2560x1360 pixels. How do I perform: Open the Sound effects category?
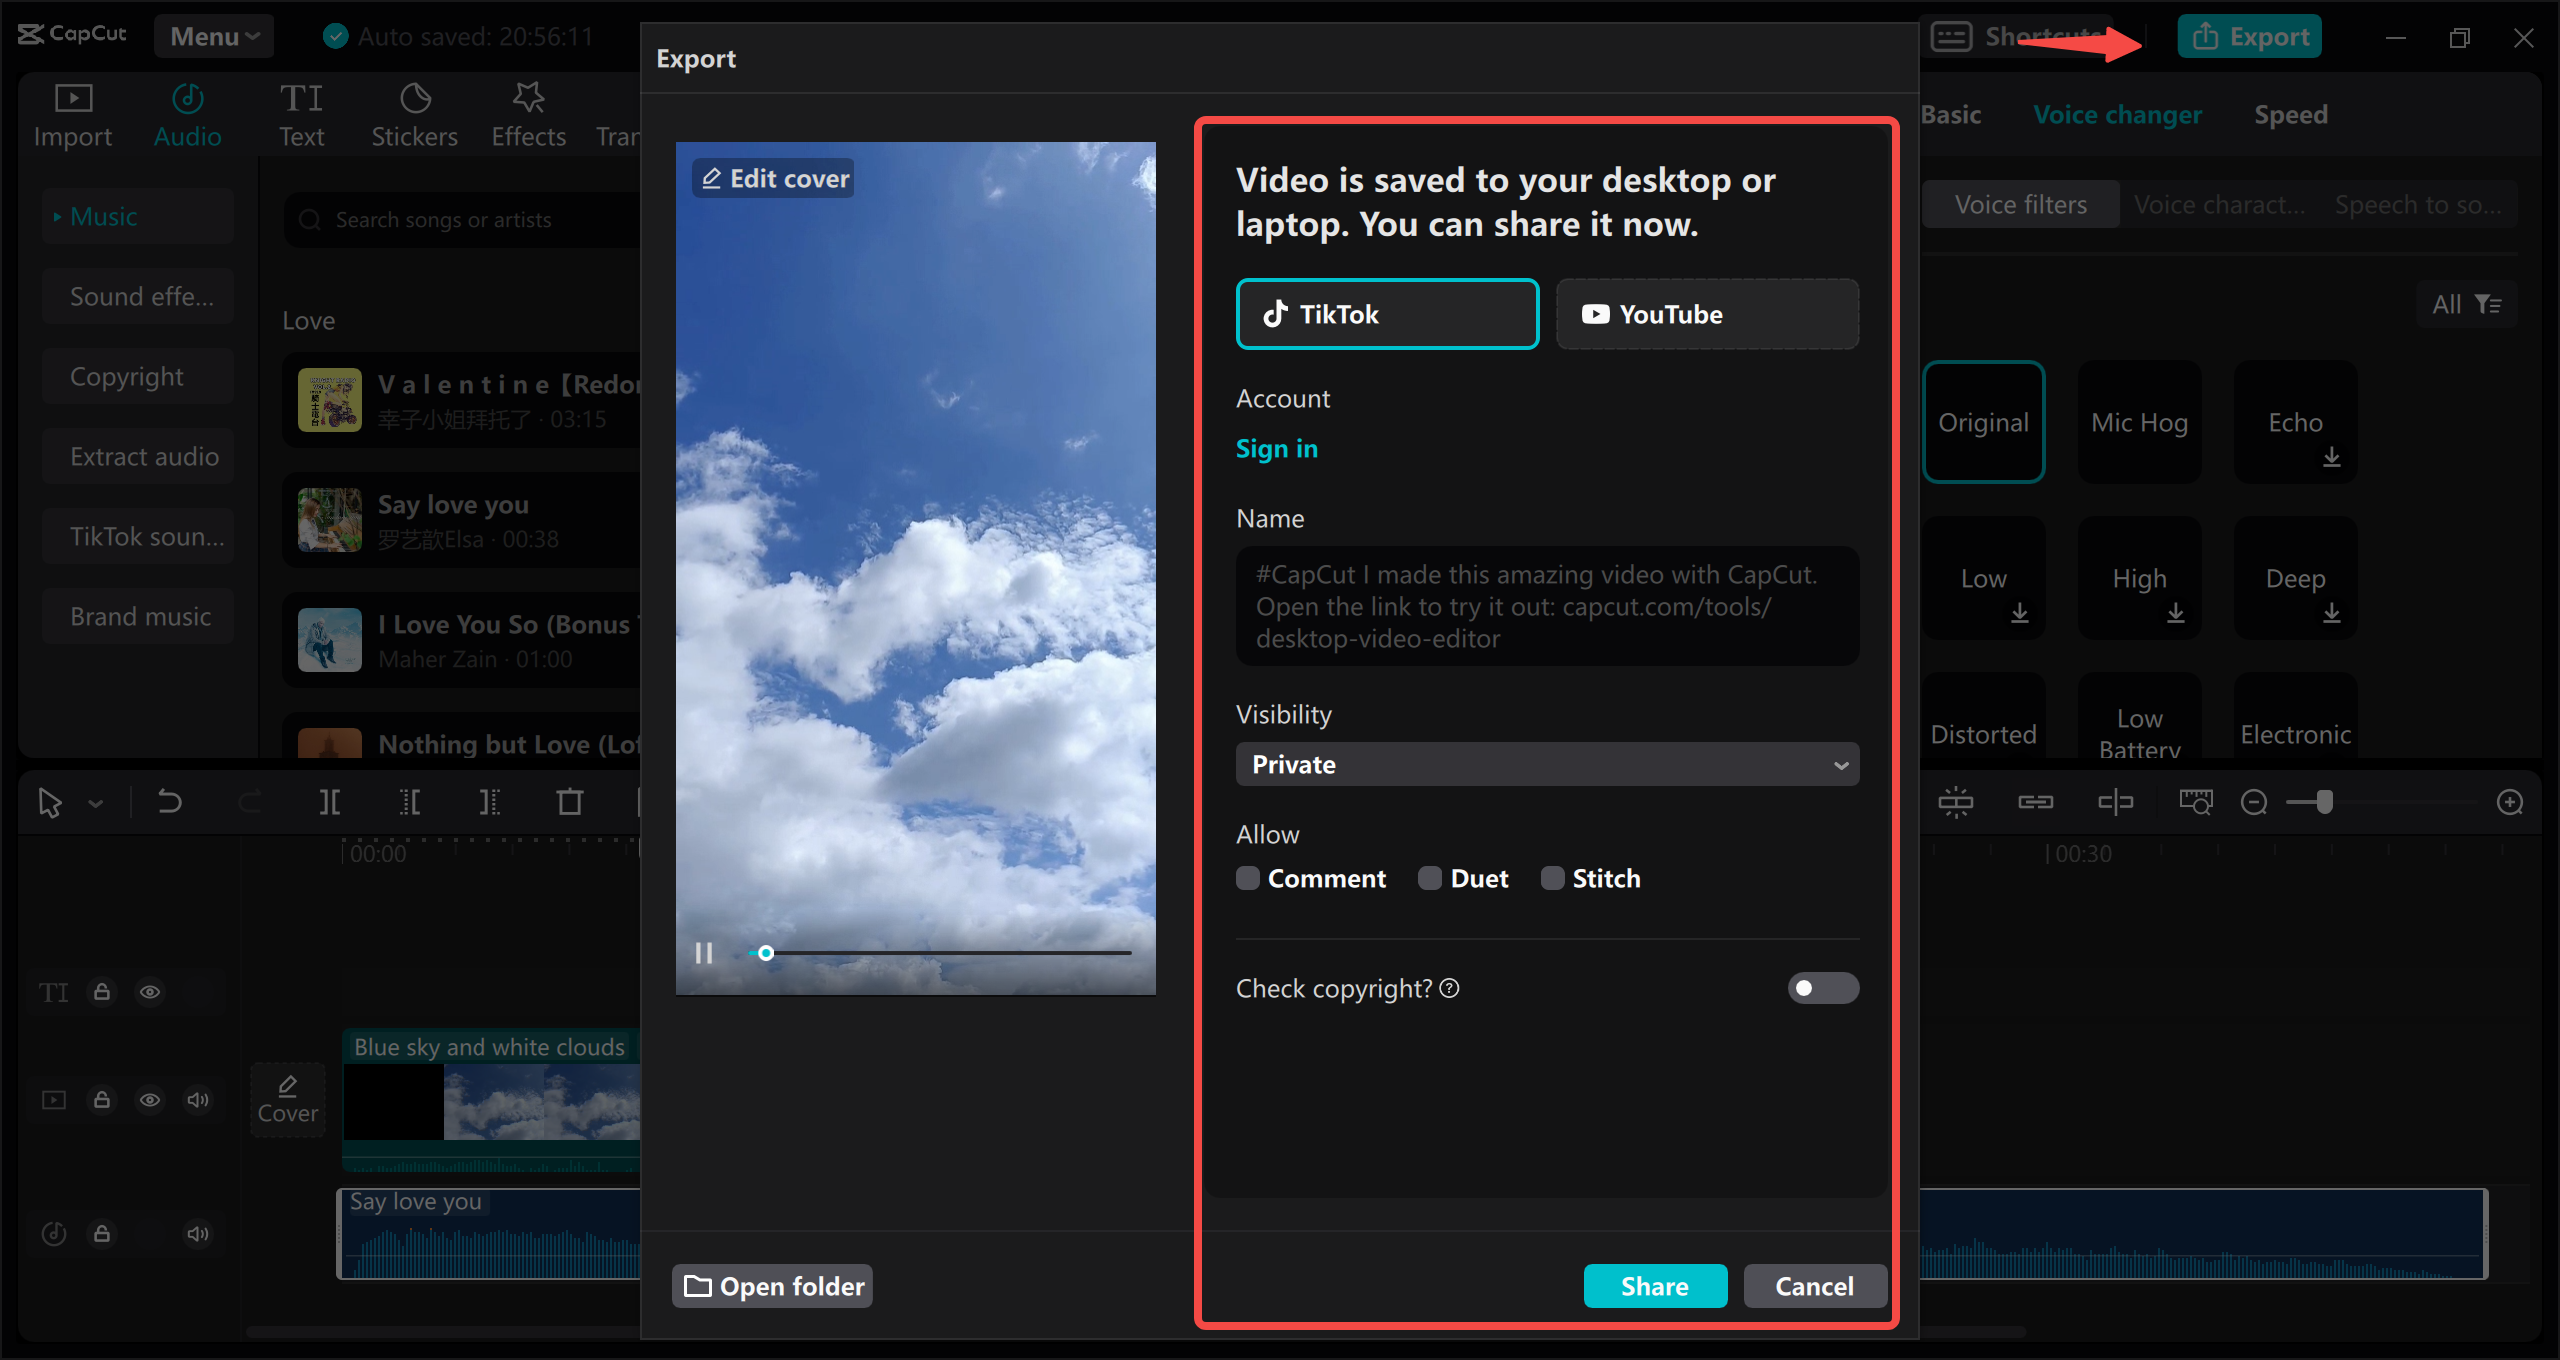(138, 296)
